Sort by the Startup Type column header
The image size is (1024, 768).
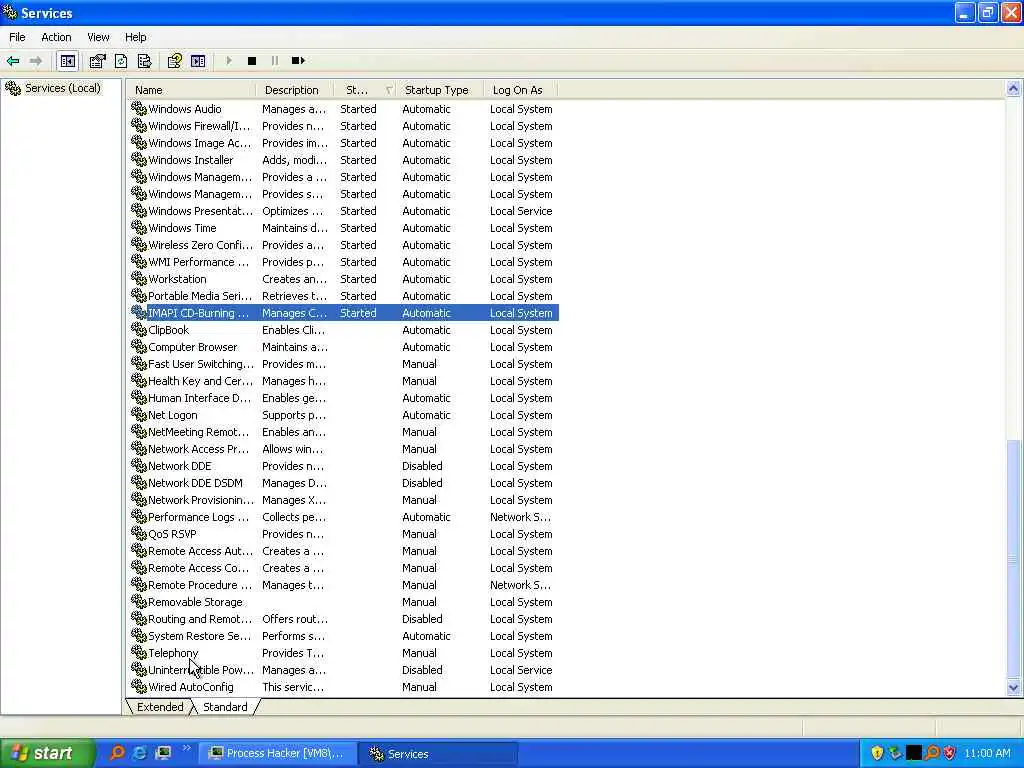[x=440, y=90]
